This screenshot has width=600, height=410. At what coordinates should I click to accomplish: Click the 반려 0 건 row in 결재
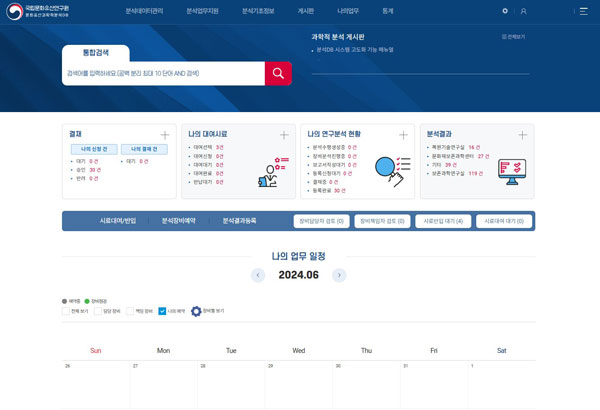pyautogui.click(x=87, y=179)
